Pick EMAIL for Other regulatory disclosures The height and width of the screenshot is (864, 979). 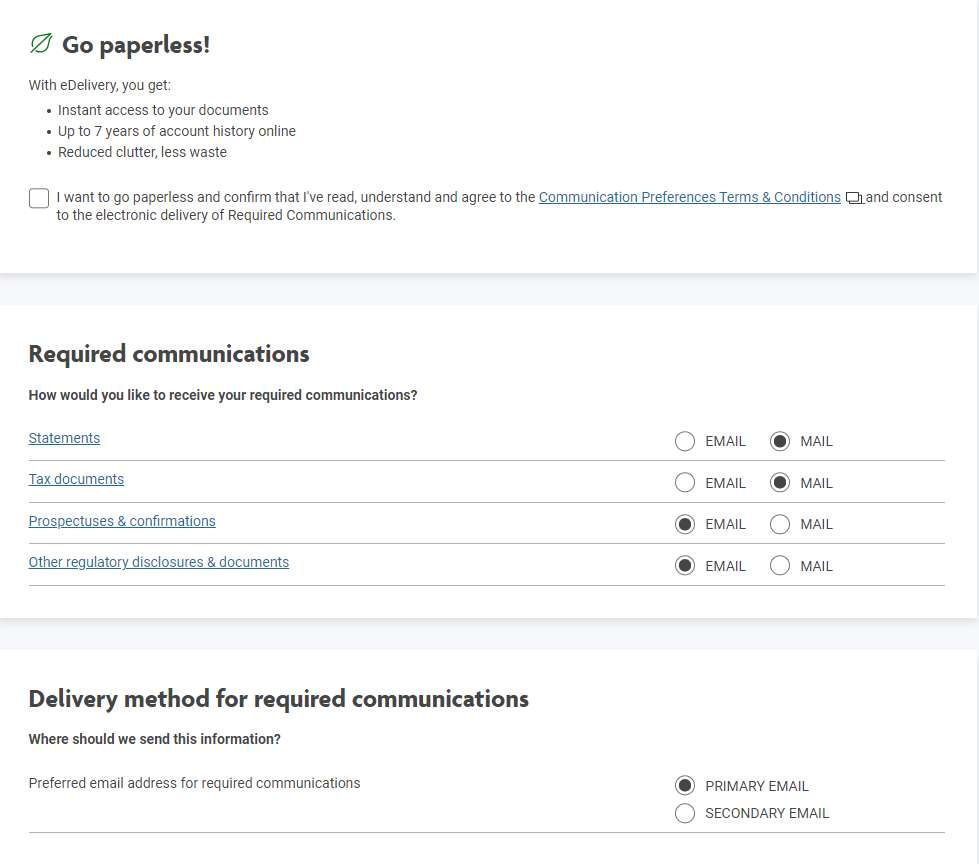pyautogui.click(x=685, y=566)
